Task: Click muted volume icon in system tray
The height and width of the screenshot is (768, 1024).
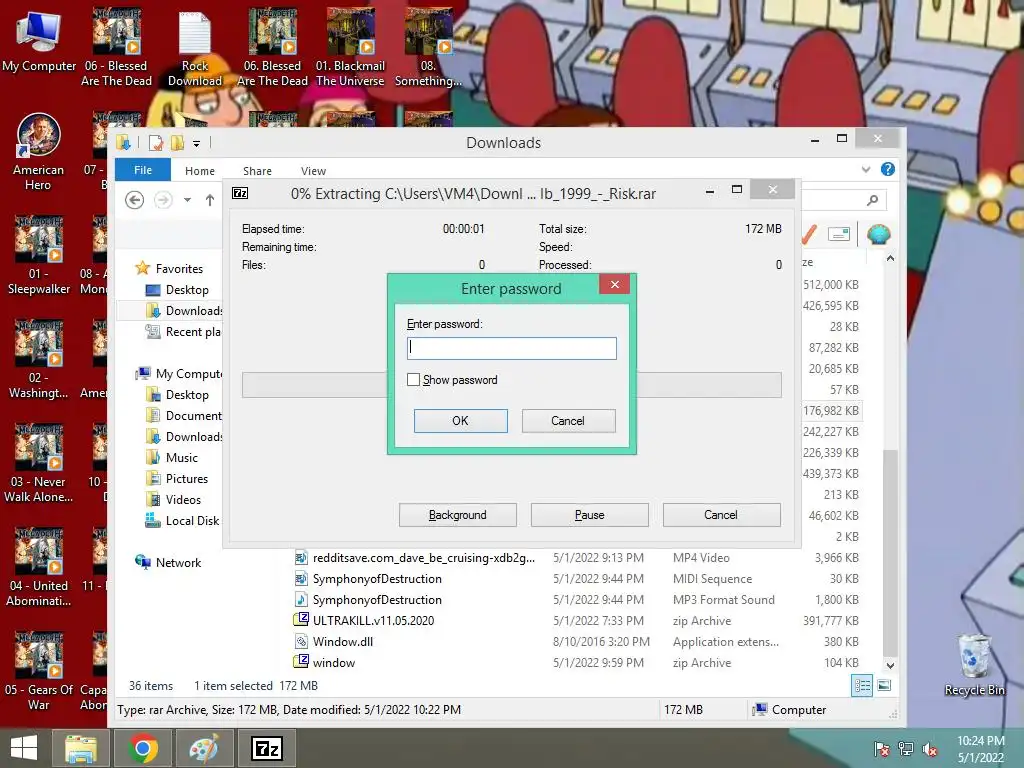Action: pos(930,749)
